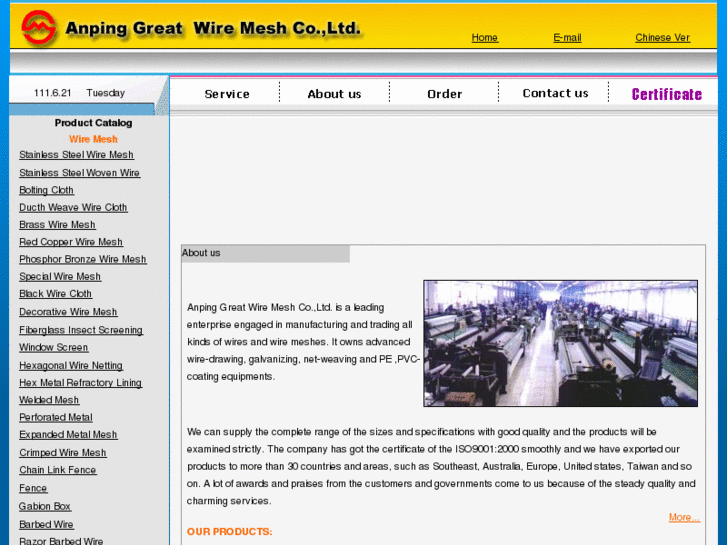Switch to Chinese Ver page
This screenshot has height=545, width=727.
tap(662, 38)
